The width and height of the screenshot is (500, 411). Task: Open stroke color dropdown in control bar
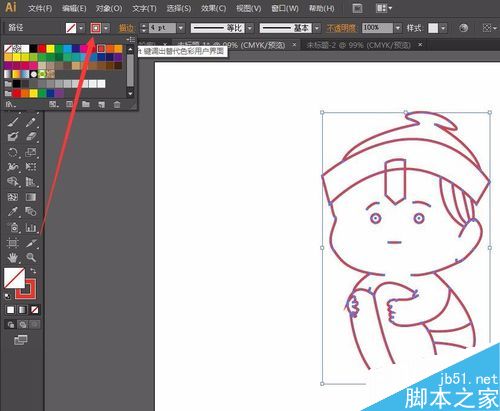(106, 28)
